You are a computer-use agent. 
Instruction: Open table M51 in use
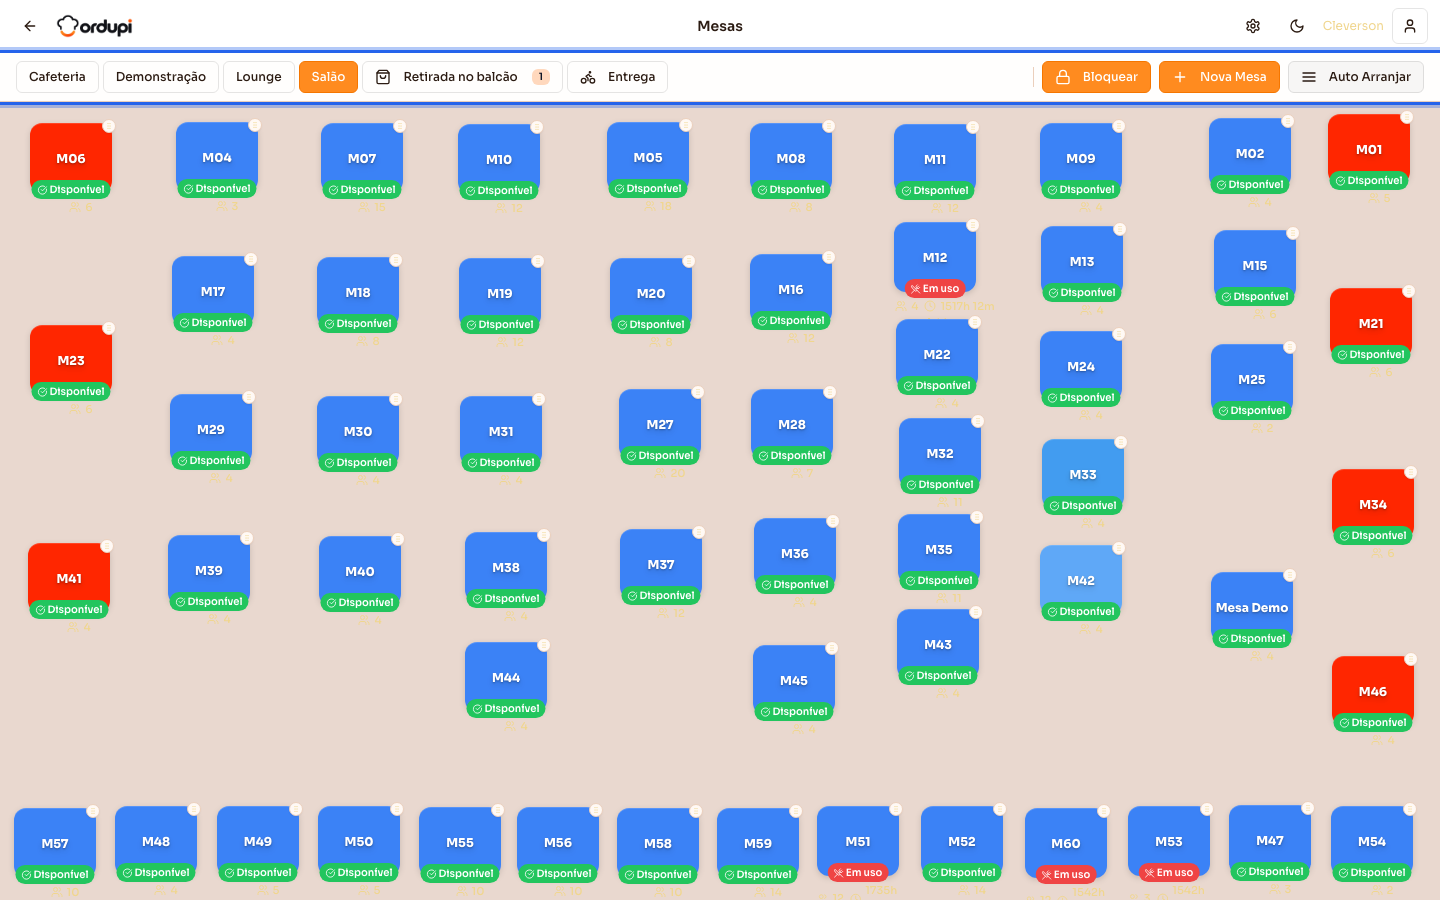coord(858,843)
